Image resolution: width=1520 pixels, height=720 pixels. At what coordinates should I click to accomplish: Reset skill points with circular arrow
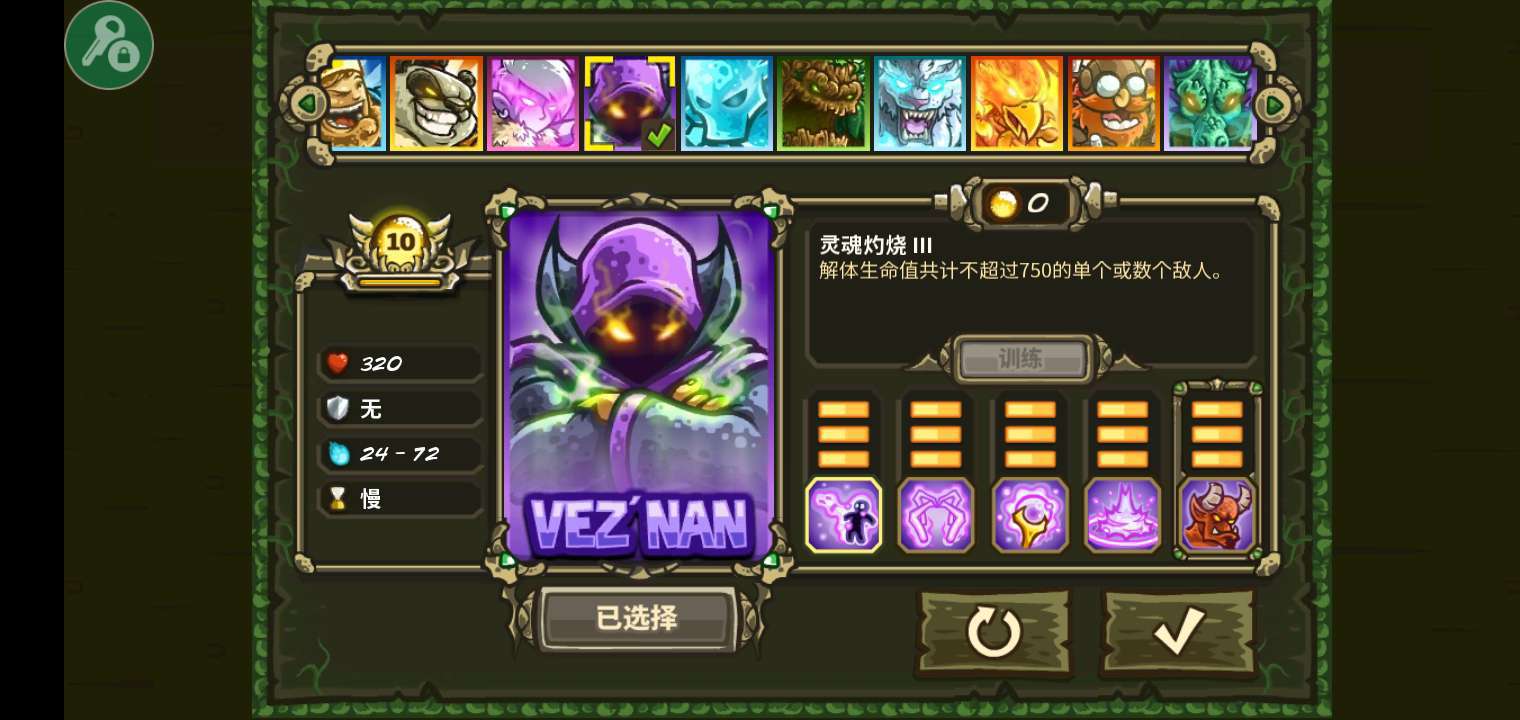coord(994,632)
